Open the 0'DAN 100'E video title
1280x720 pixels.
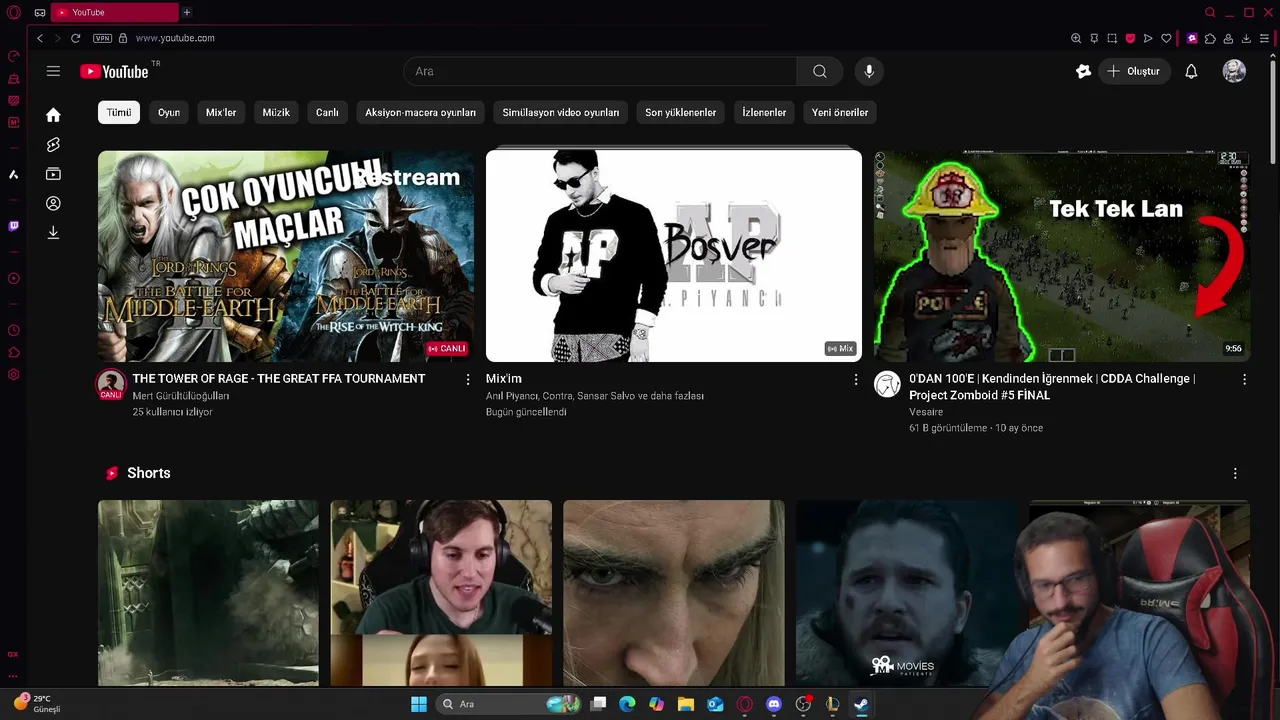(1052, 387)
